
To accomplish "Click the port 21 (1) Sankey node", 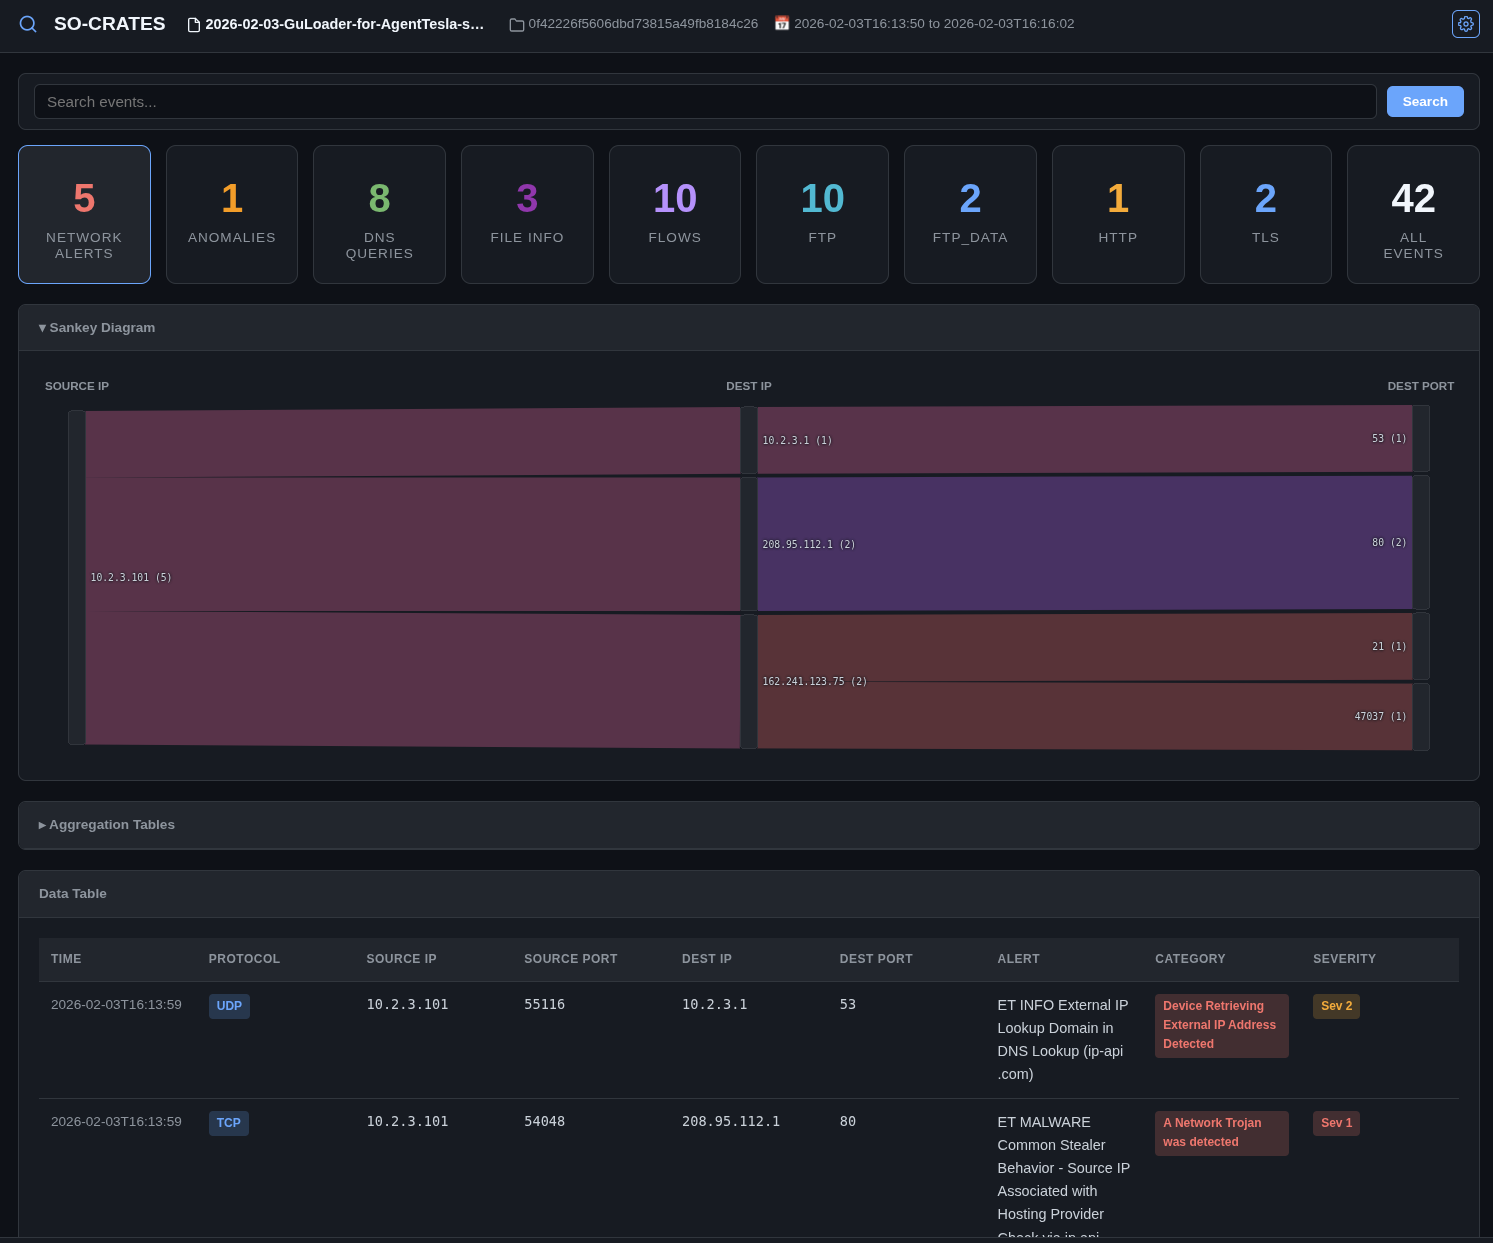I will 1421,646.
